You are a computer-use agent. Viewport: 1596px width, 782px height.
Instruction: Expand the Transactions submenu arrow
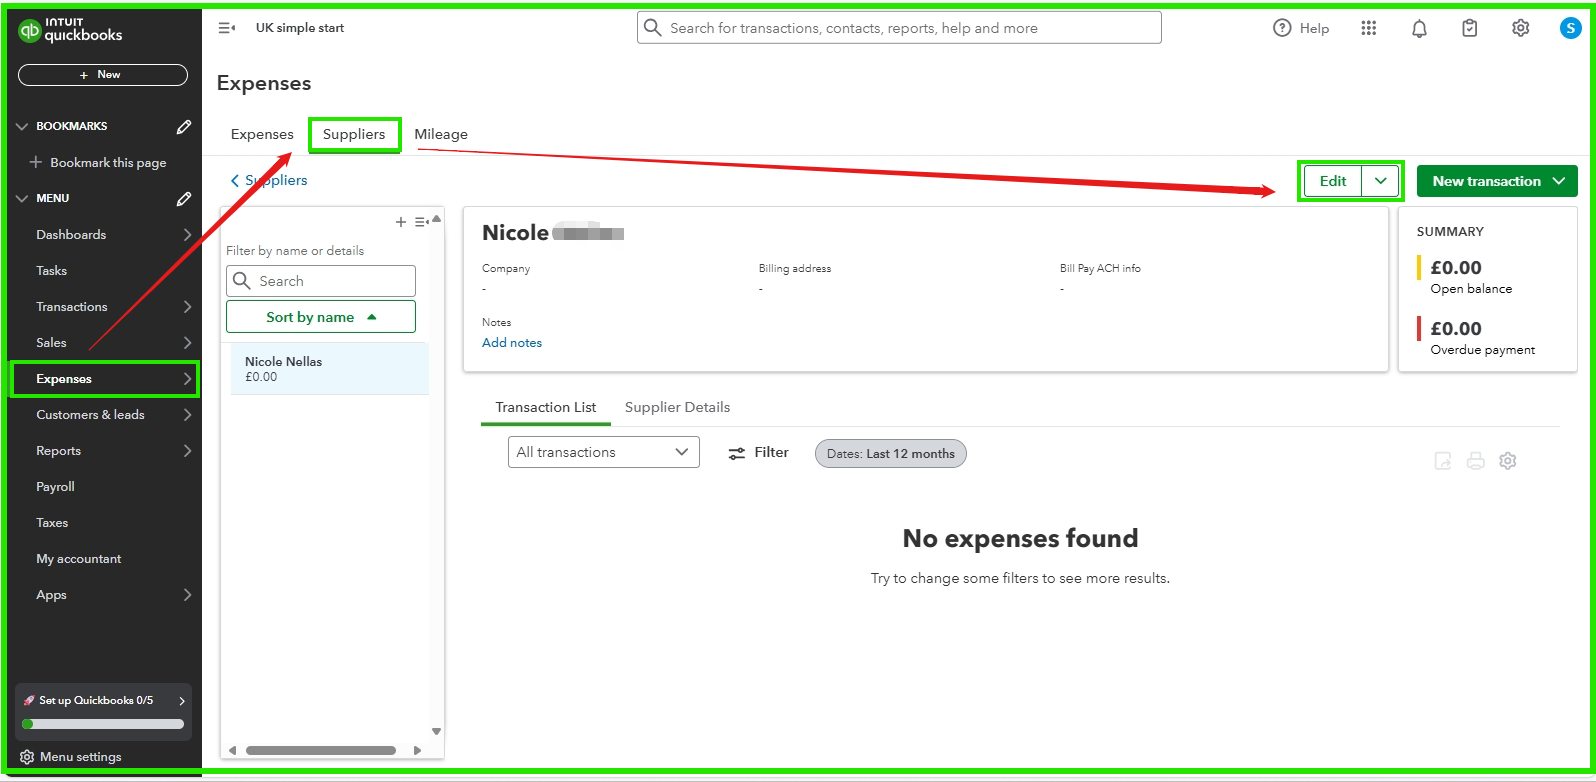click(187, 307)
